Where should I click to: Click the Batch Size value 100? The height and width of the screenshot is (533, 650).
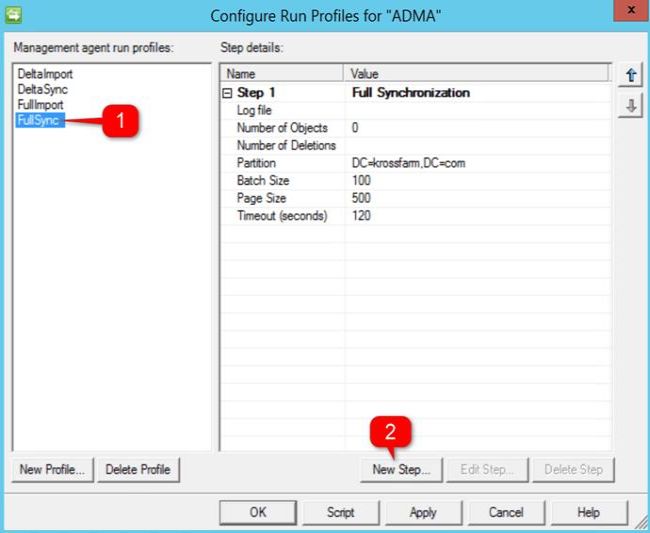(x=361, y=180)
